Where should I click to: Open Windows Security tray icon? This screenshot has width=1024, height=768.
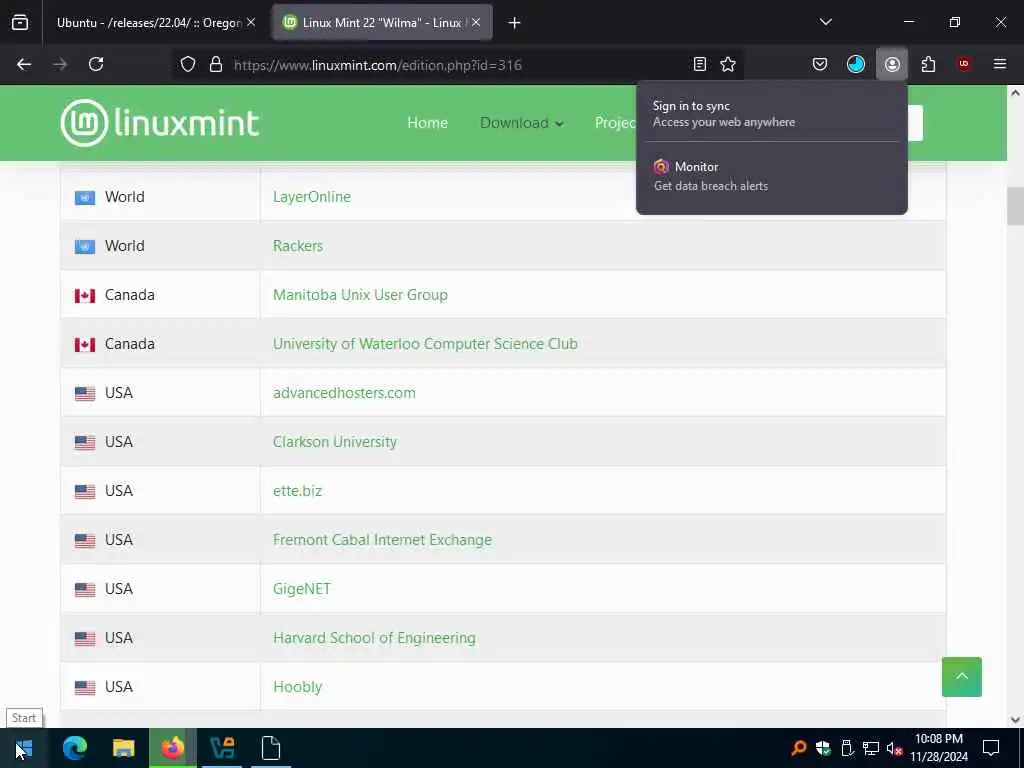tap(823, 748)
